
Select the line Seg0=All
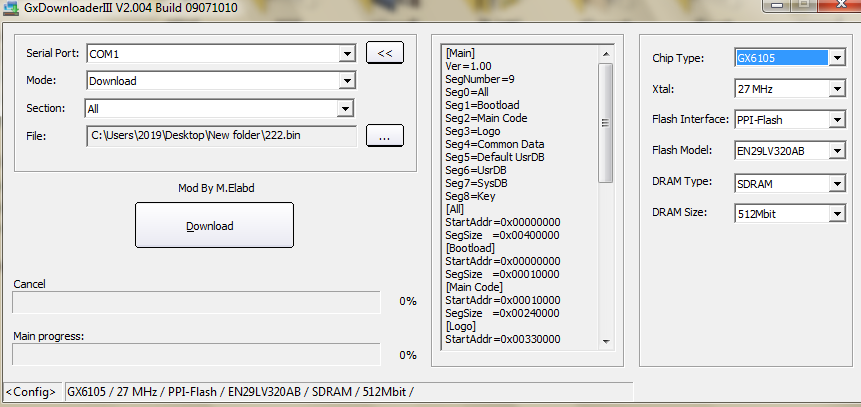[x=467, y=92]
